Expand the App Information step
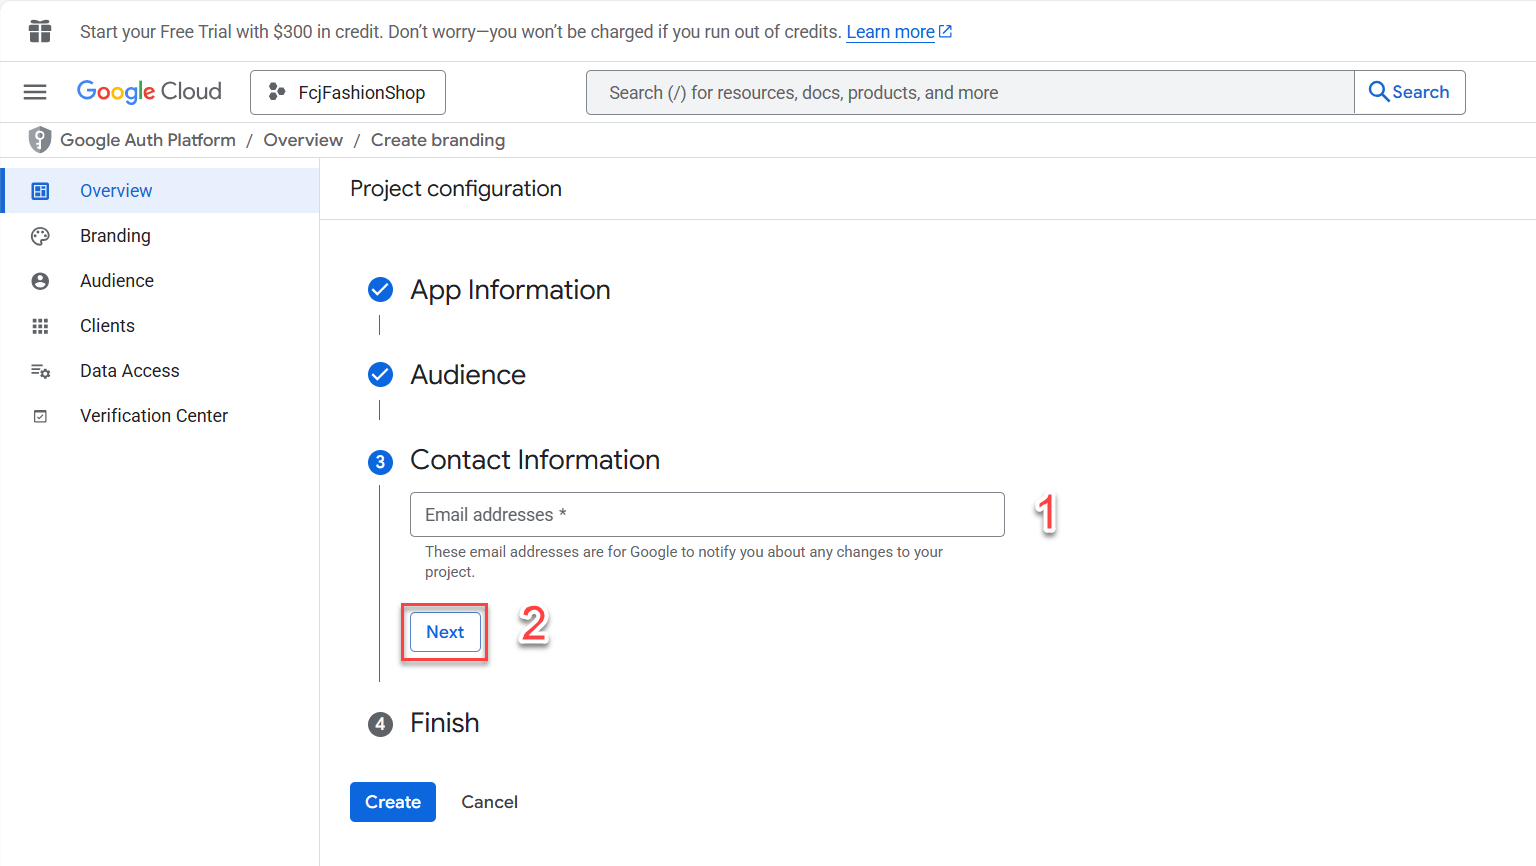This screenshot has height=866, width=1536. click(x=510, y=290)
